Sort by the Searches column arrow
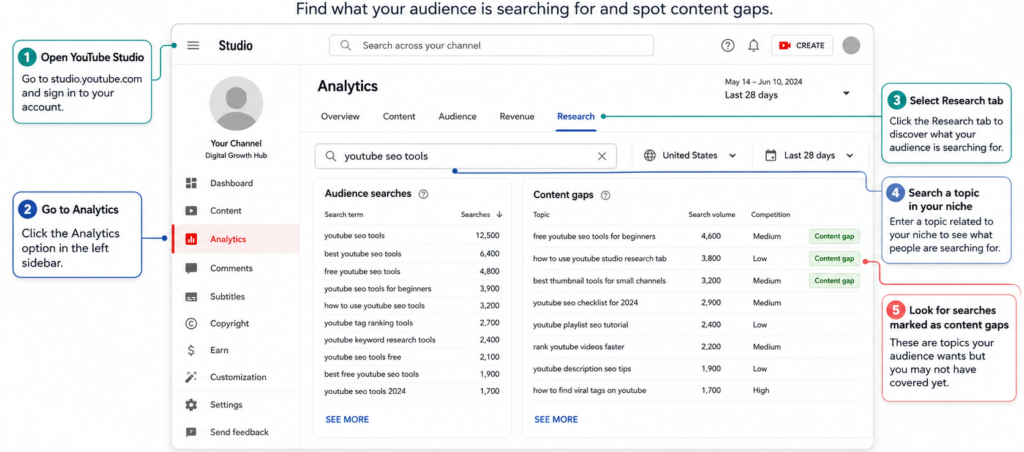 tap(500, 214)
